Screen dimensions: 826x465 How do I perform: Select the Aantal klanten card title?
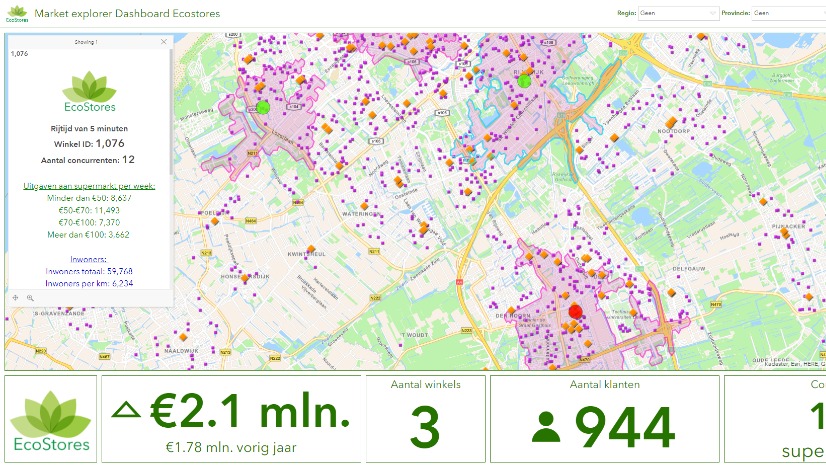point(604,384)
